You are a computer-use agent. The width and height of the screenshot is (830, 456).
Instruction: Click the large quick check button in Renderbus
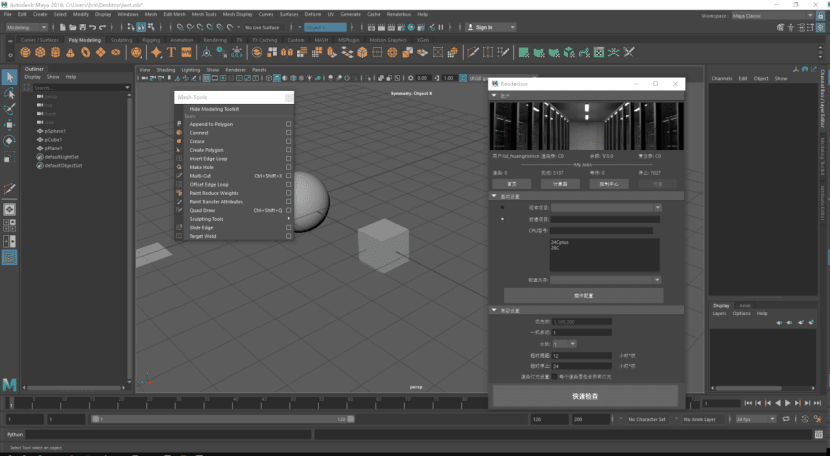pyautogui.click(x=586, y=396)
